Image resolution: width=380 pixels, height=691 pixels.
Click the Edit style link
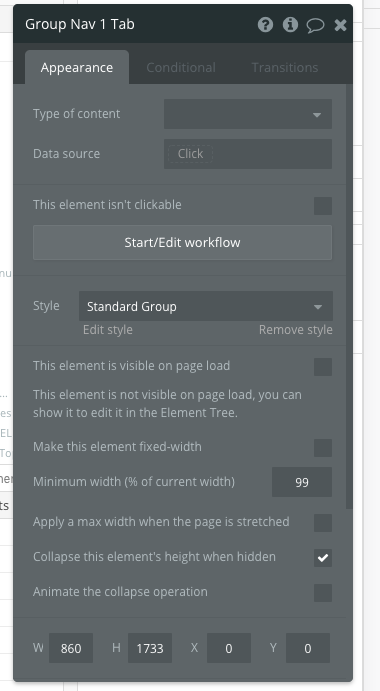tap(108, 330)
